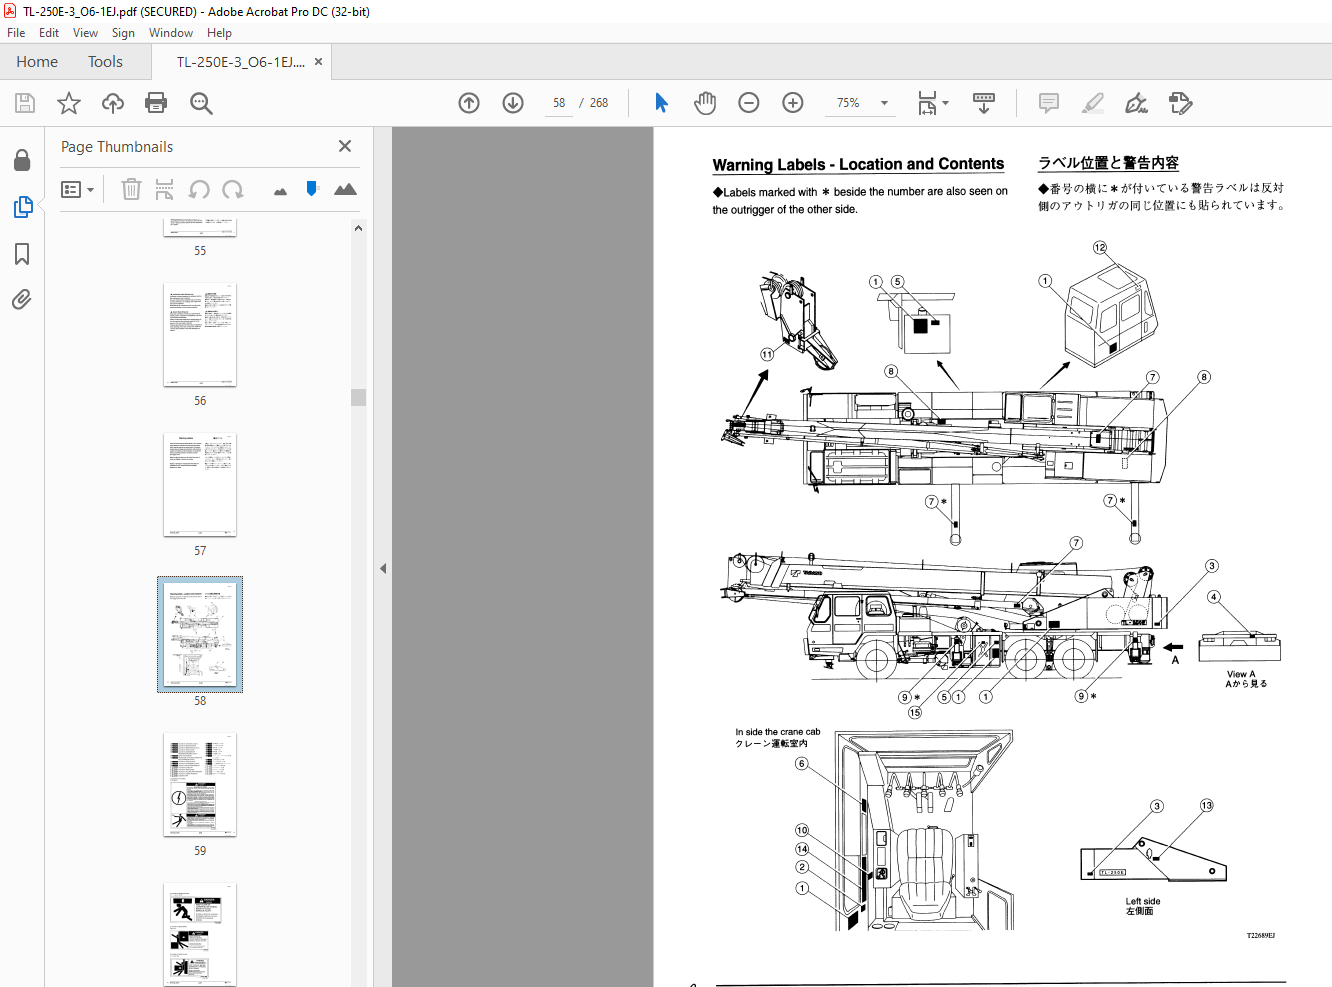
Task: Switch to the Home tab
Action: pos(37,62)
